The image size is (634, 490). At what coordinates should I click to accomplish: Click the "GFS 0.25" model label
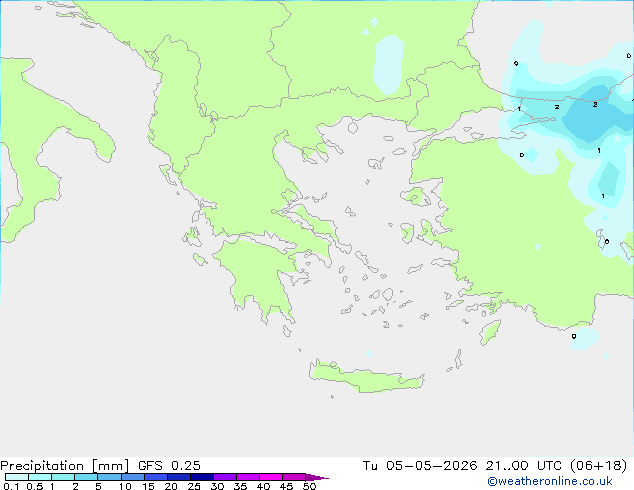coord(169,466)
